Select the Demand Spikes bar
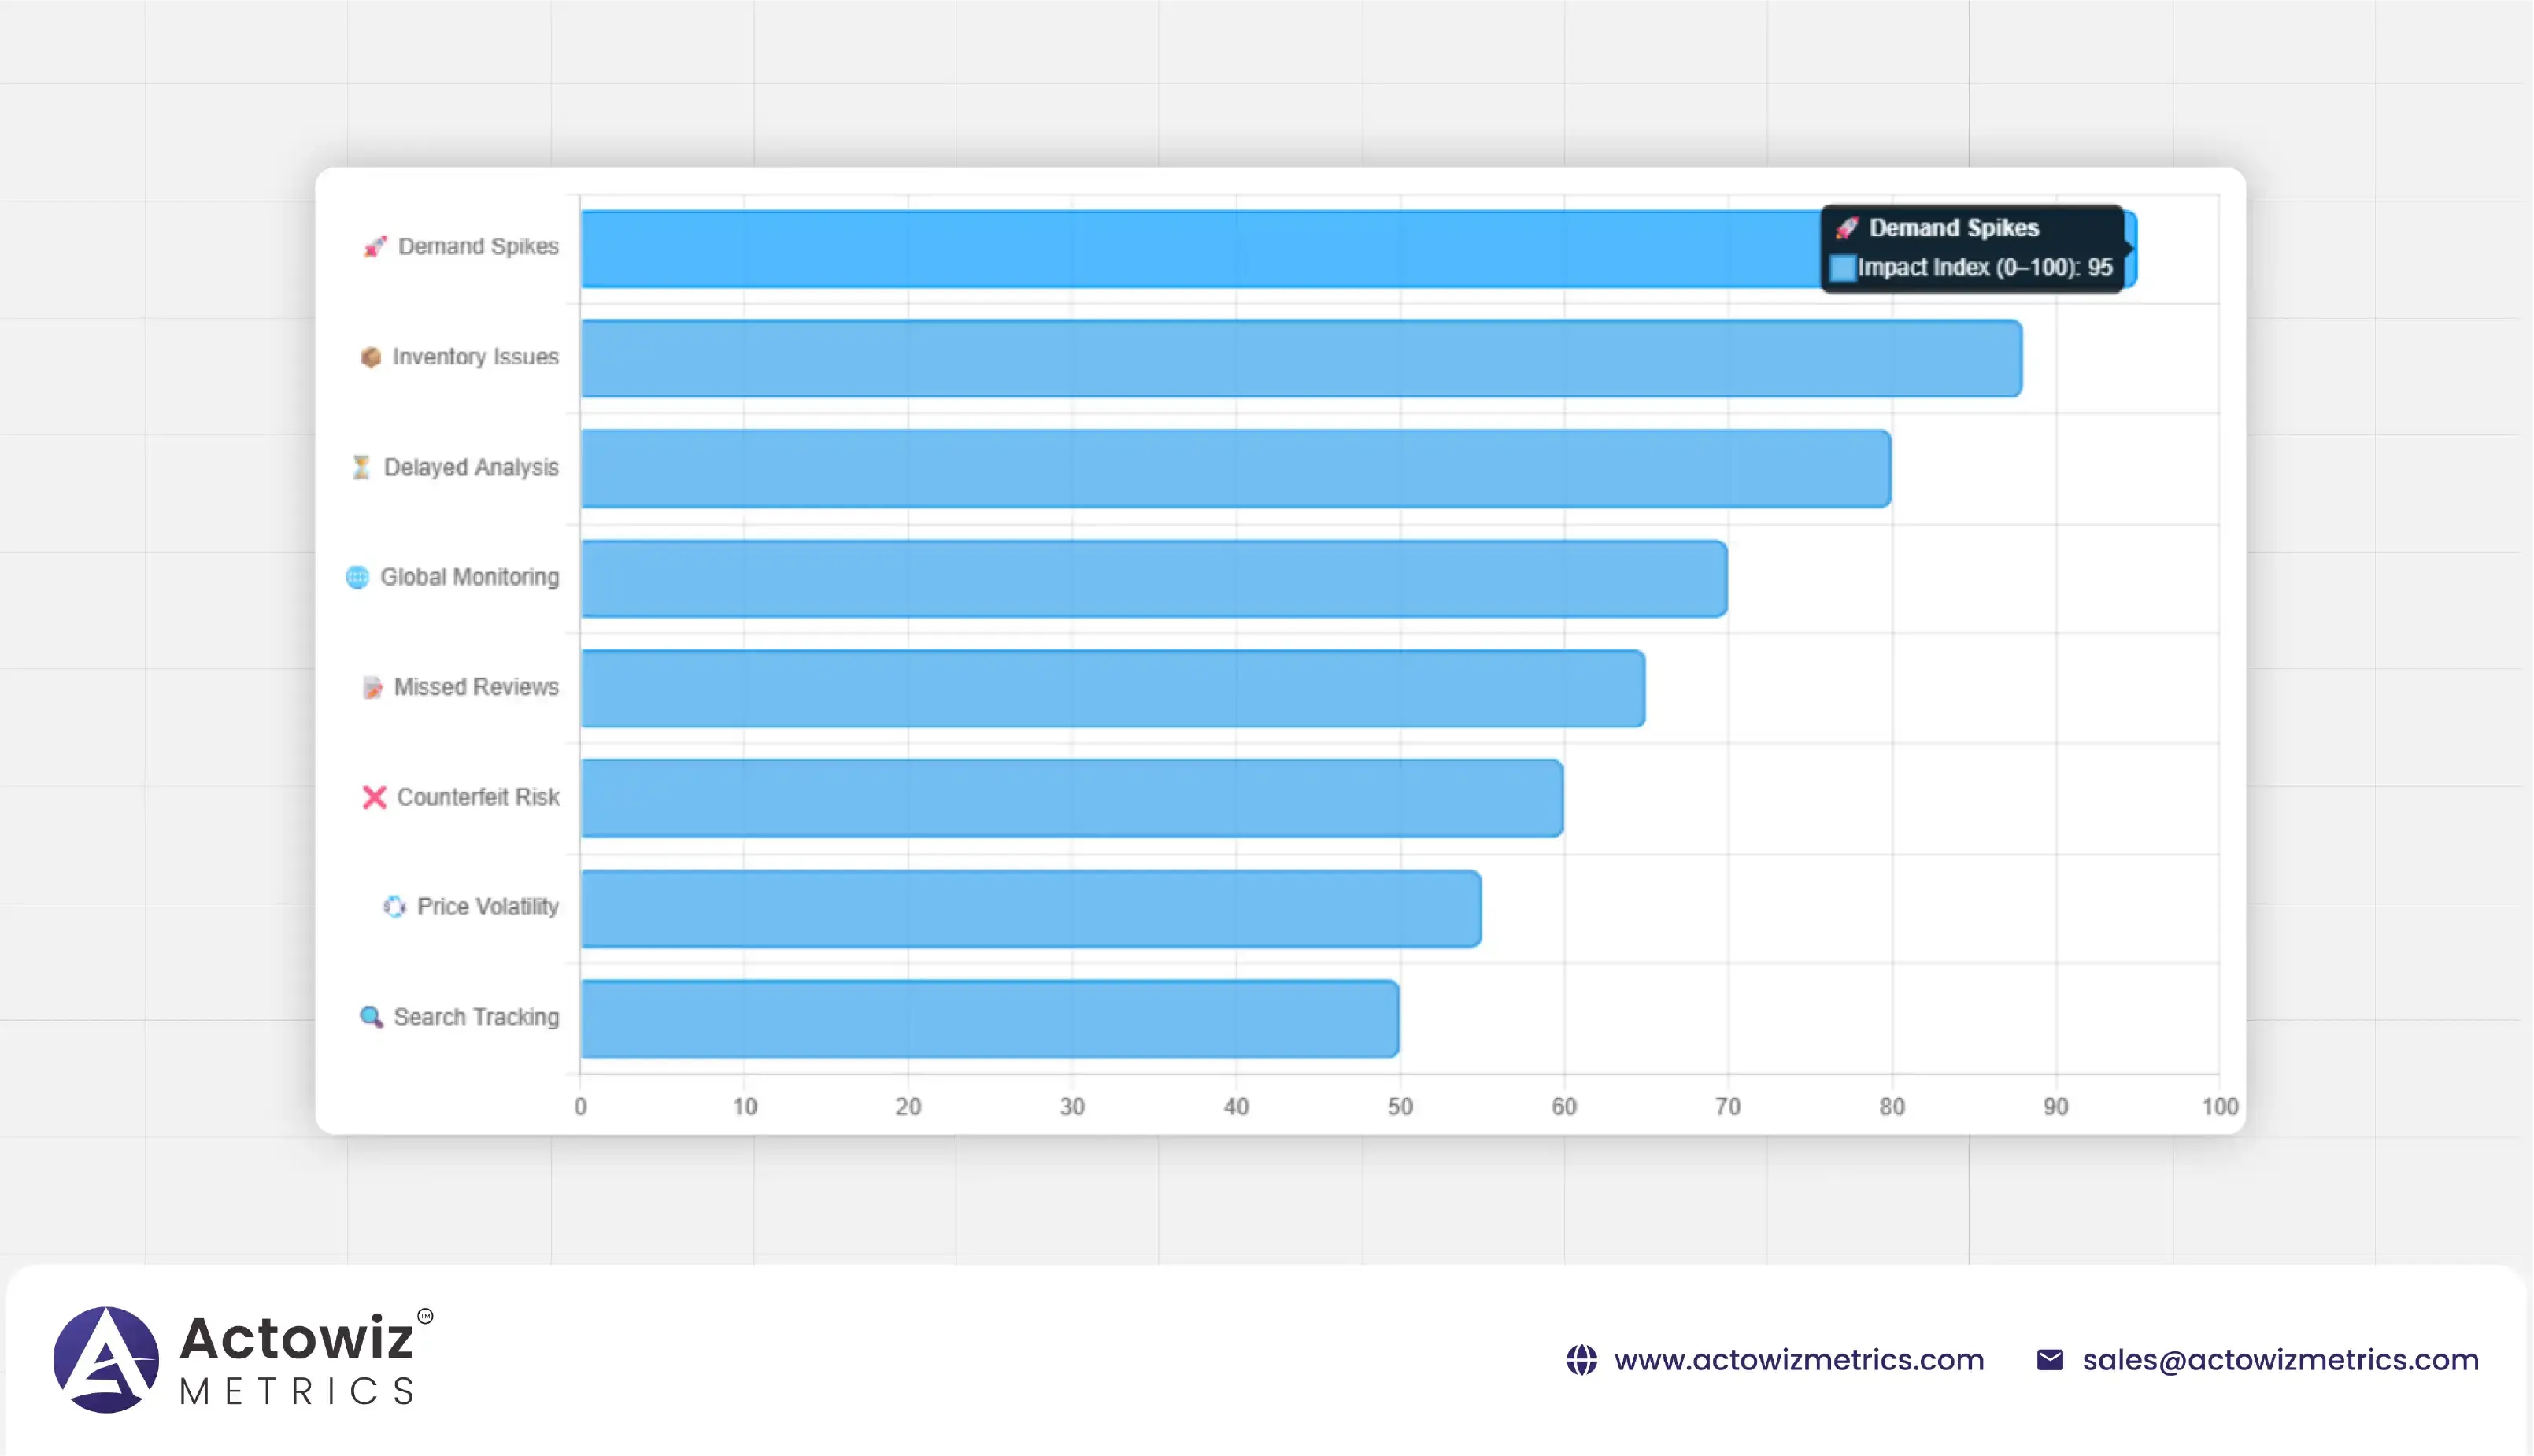The image size is (2534, 1456). (x=1200, y=249)
